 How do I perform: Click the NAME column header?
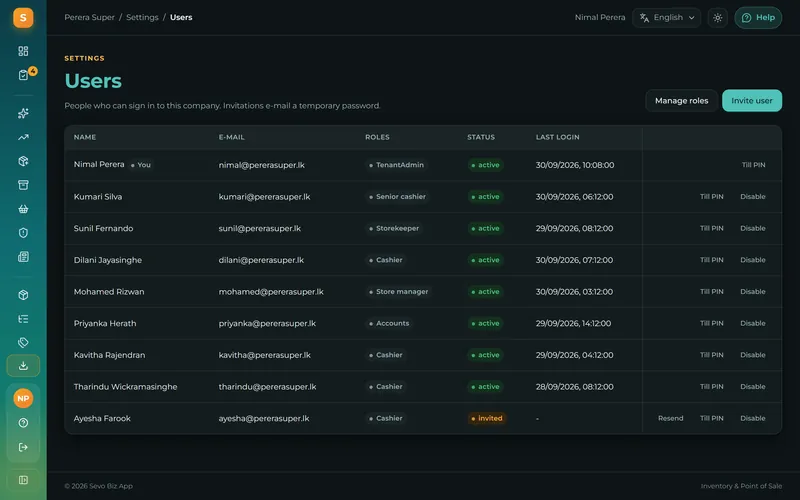coord(85,137)
